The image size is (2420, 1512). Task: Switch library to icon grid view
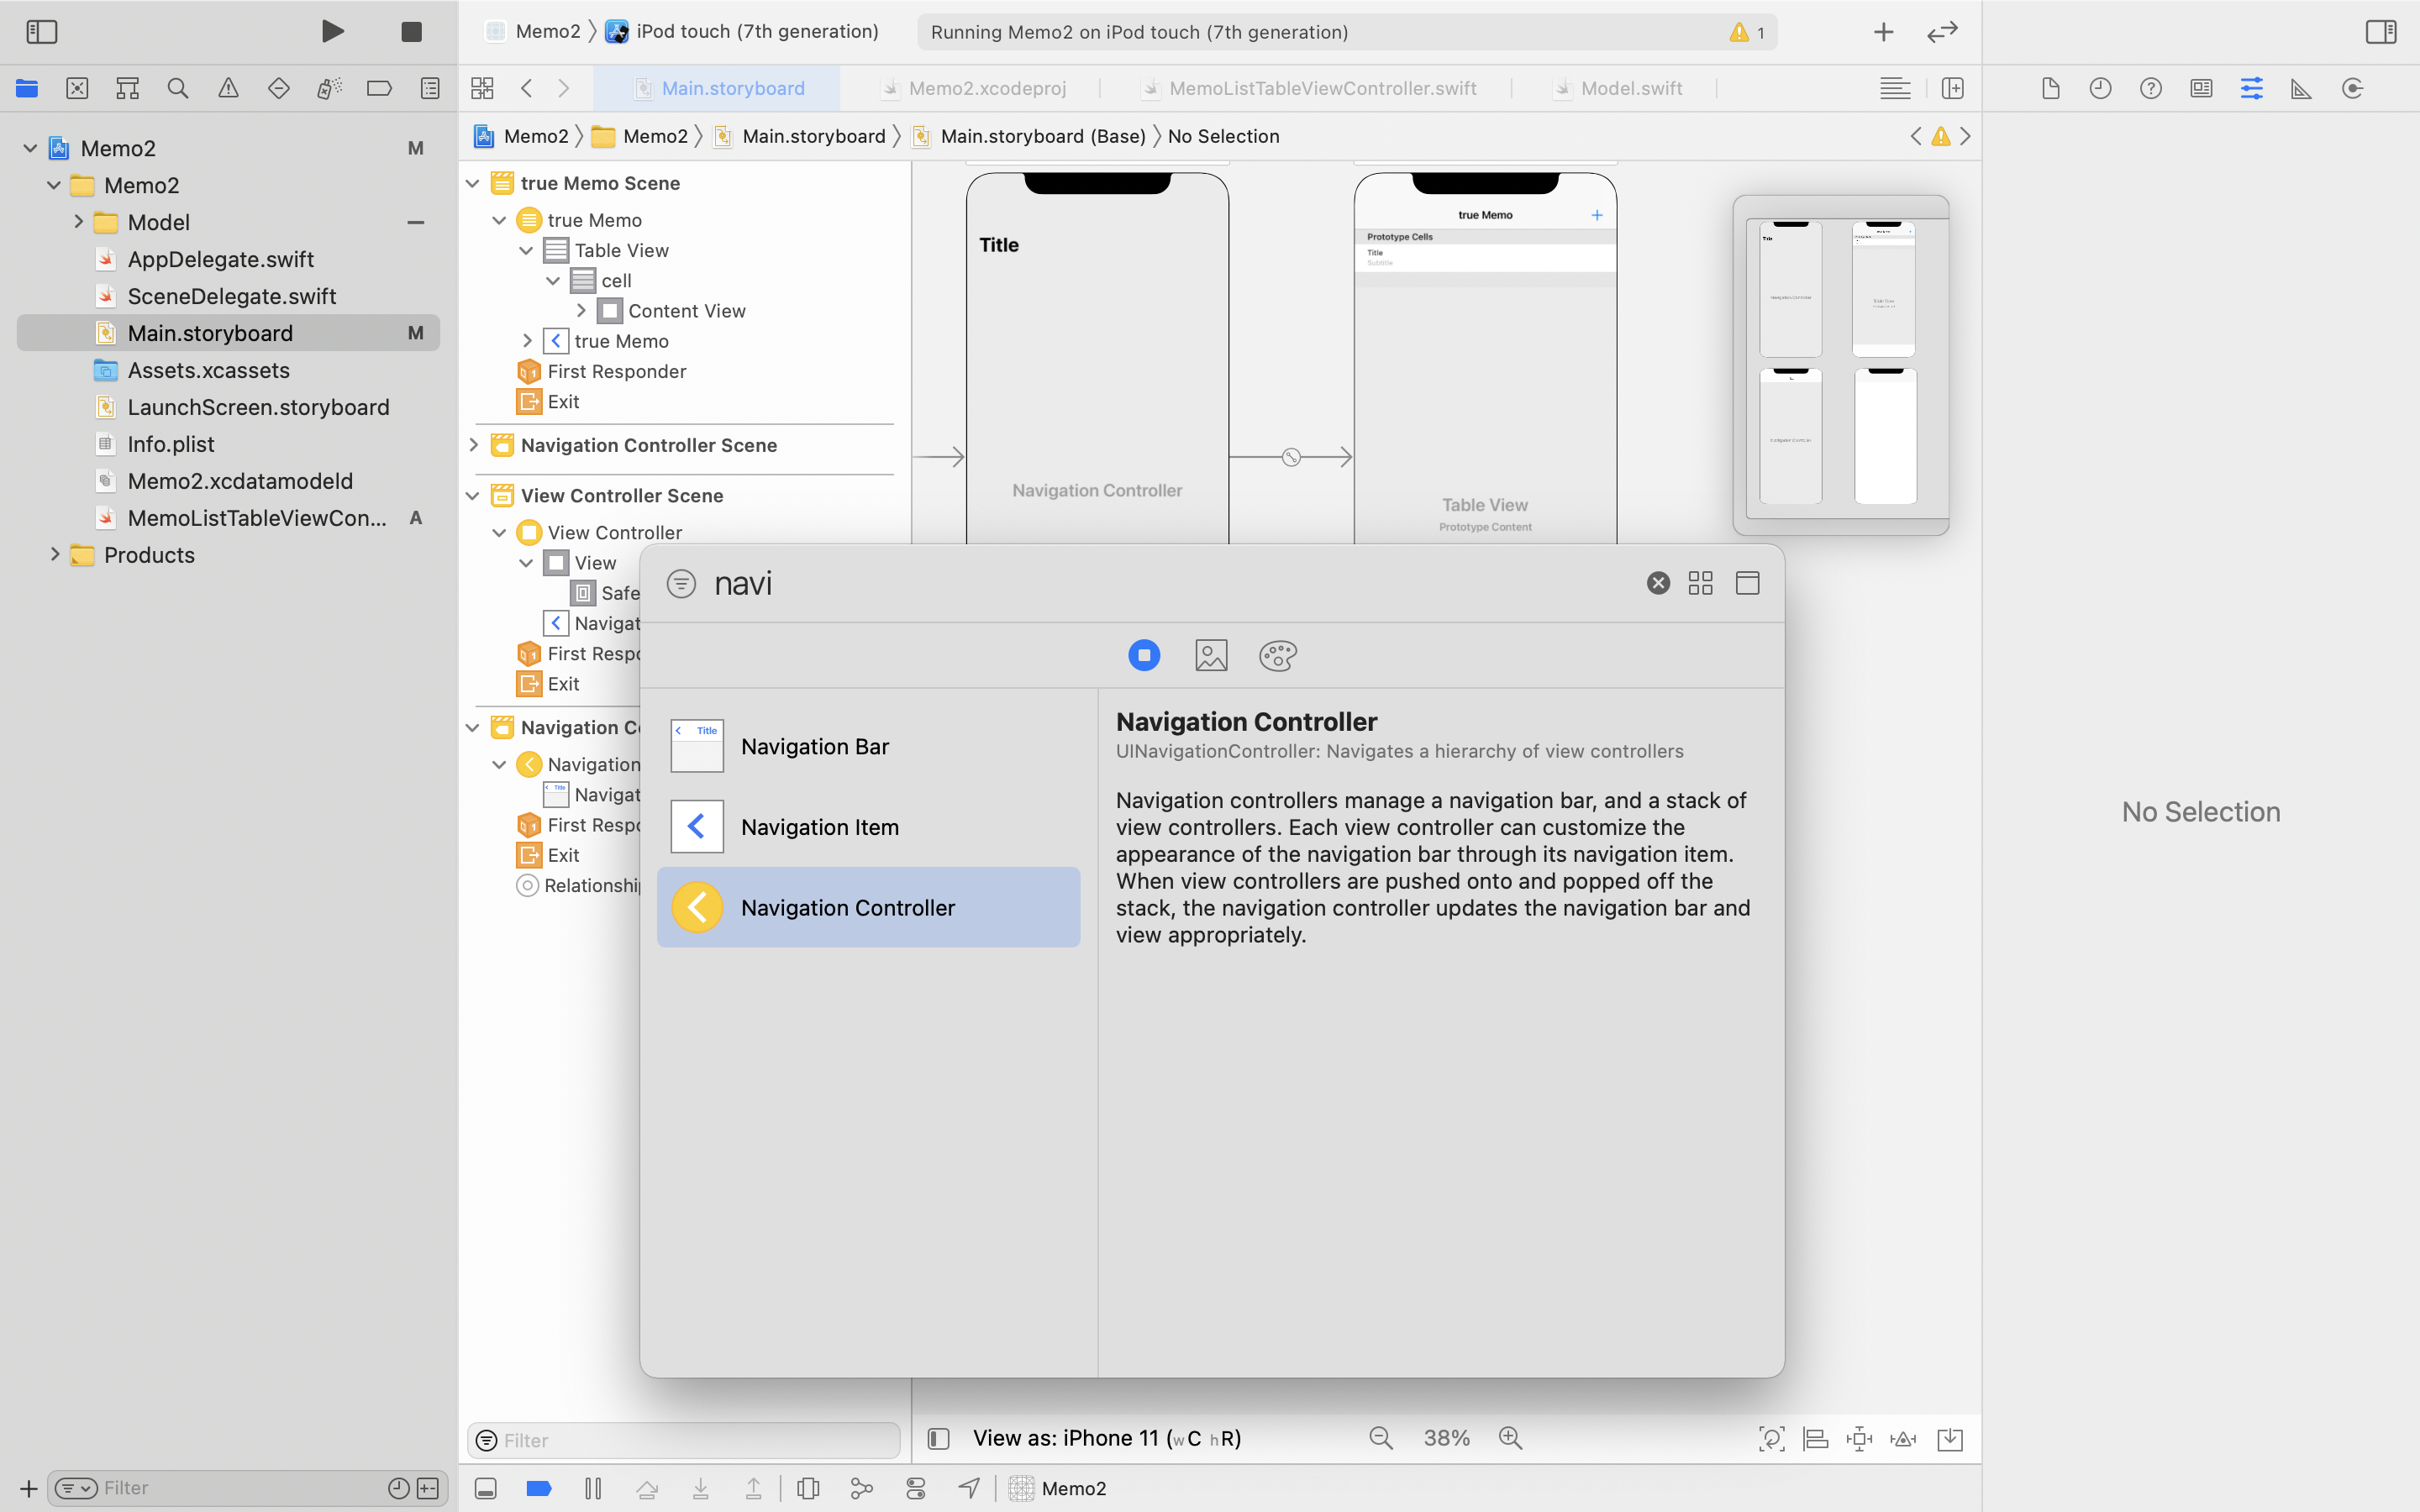click(x=1700, y=583)
